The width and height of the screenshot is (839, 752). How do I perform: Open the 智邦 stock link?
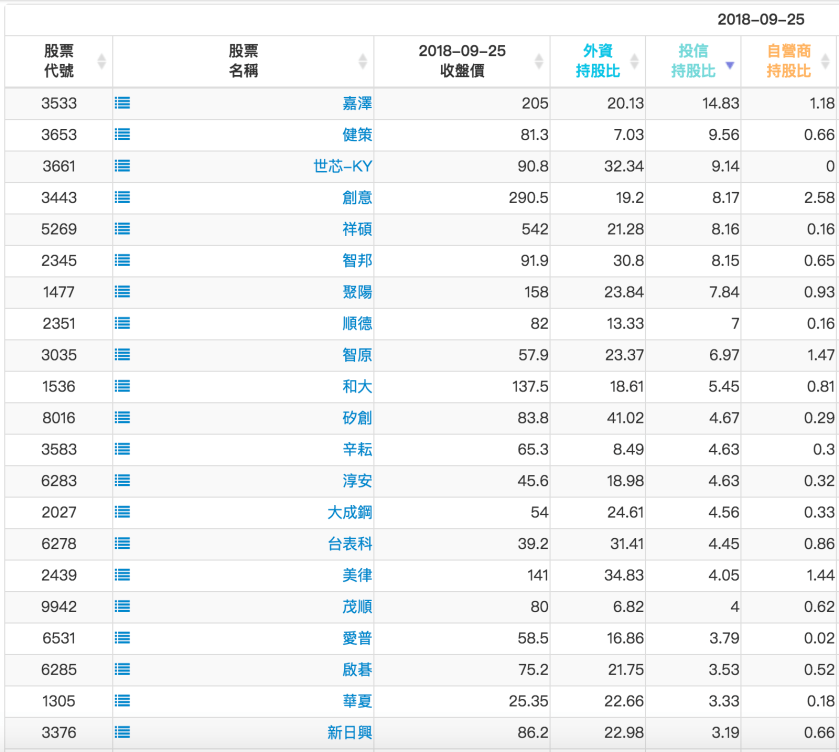point(357,261)
